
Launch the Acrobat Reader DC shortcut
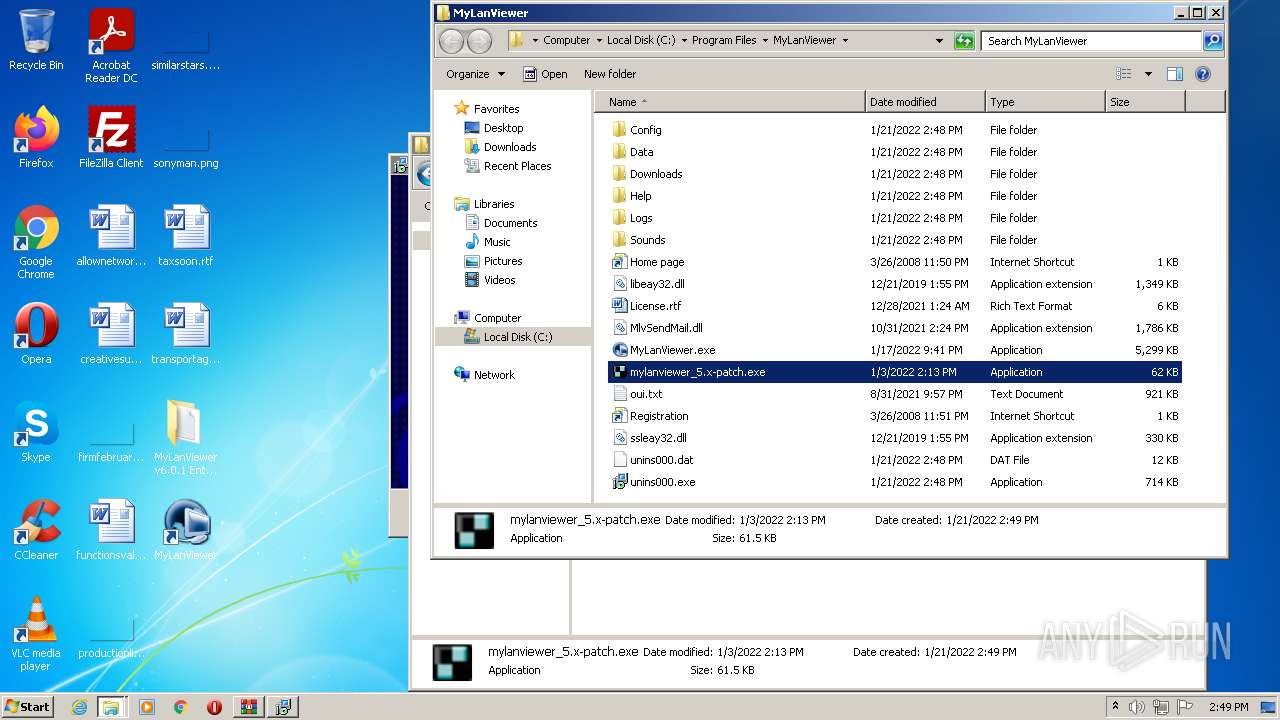(111, 45)
